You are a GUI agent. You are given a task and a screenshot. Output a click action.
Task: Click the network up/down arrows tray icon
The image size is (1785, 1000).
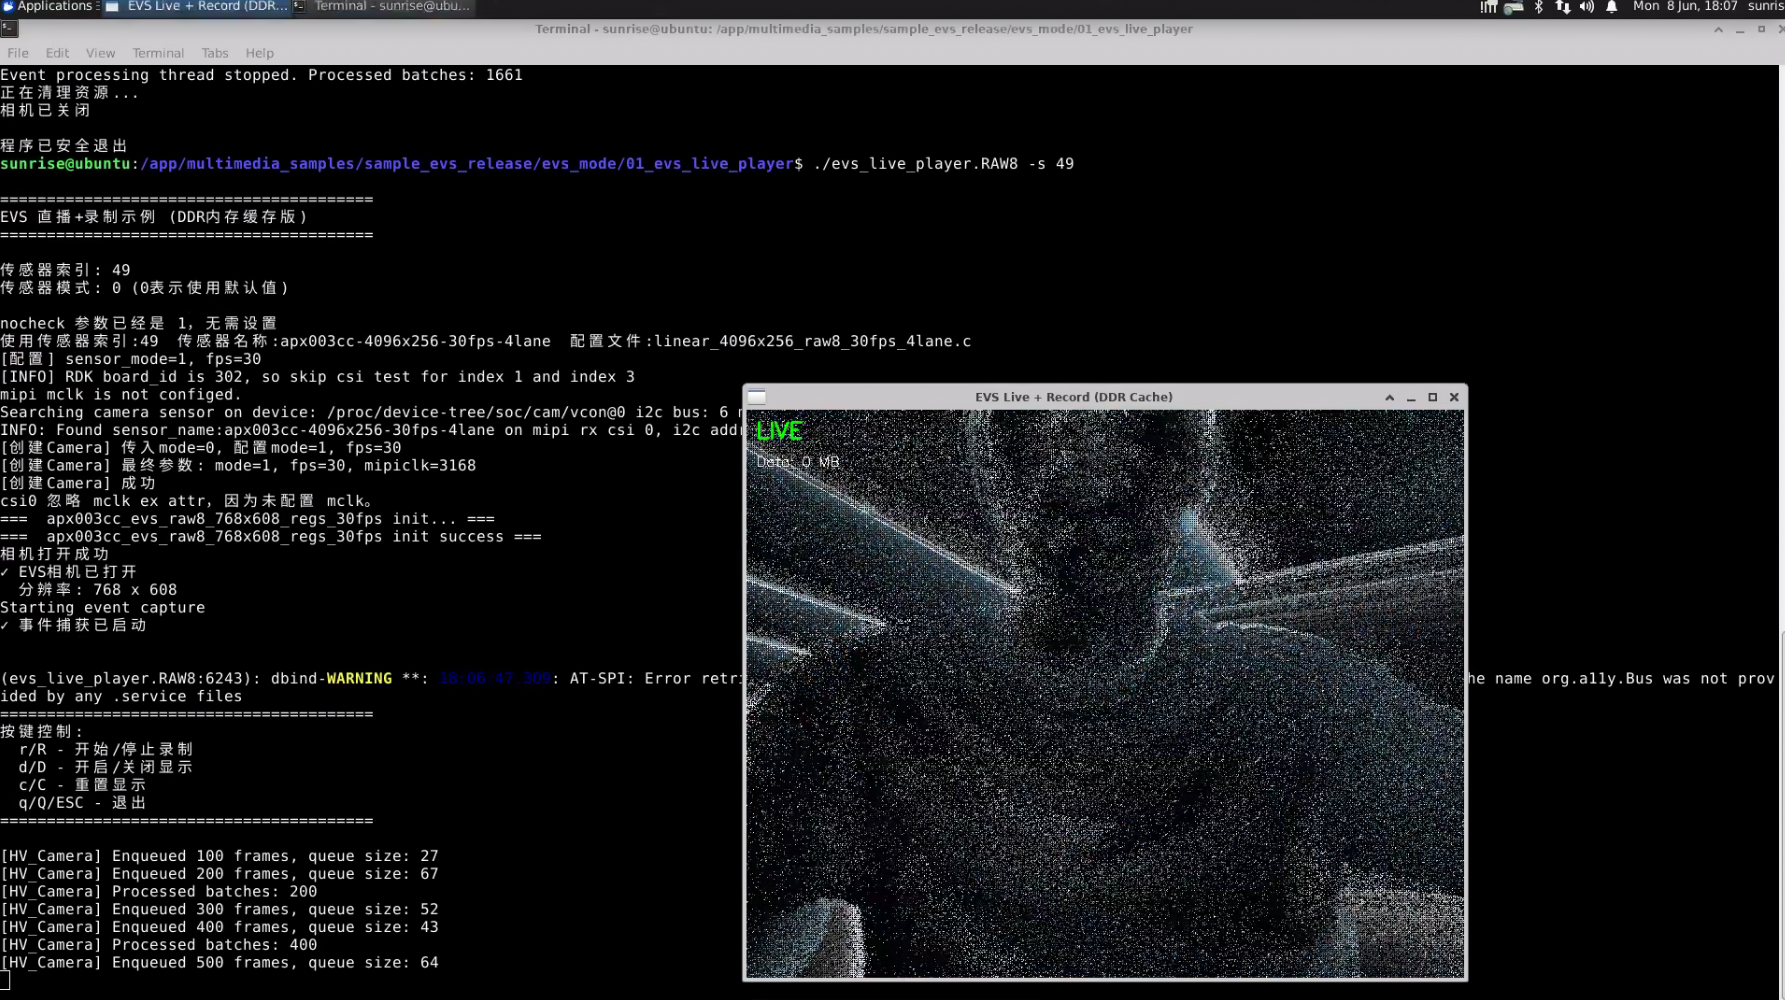(1562, 7)
